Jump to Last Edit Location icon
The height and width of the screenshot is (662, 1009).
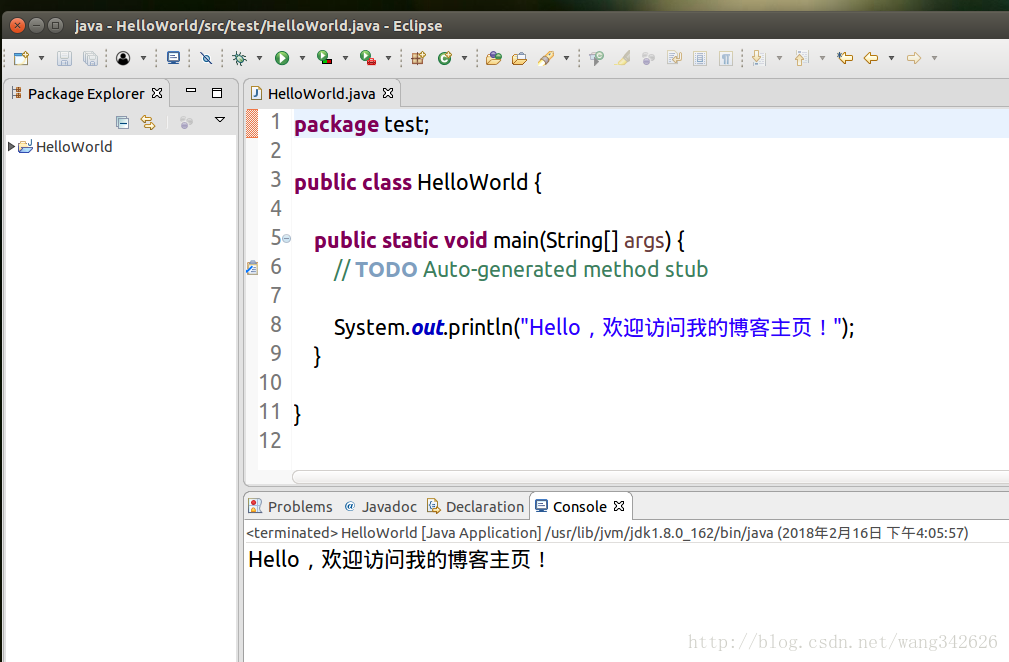coord(845,58)
